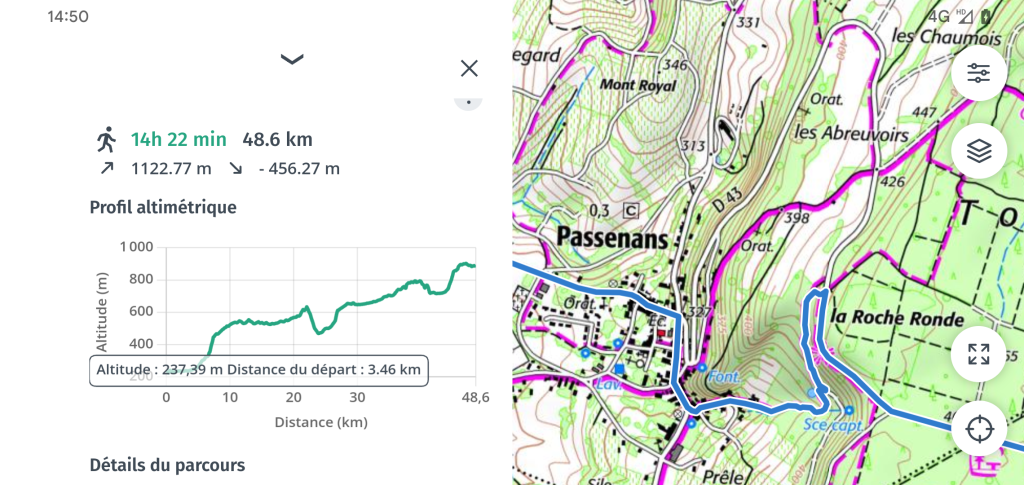The height and width of the screenshot is (485, 1024).
Task: Tap the Passenans village label on map
Action: click(x=613, y=239)
